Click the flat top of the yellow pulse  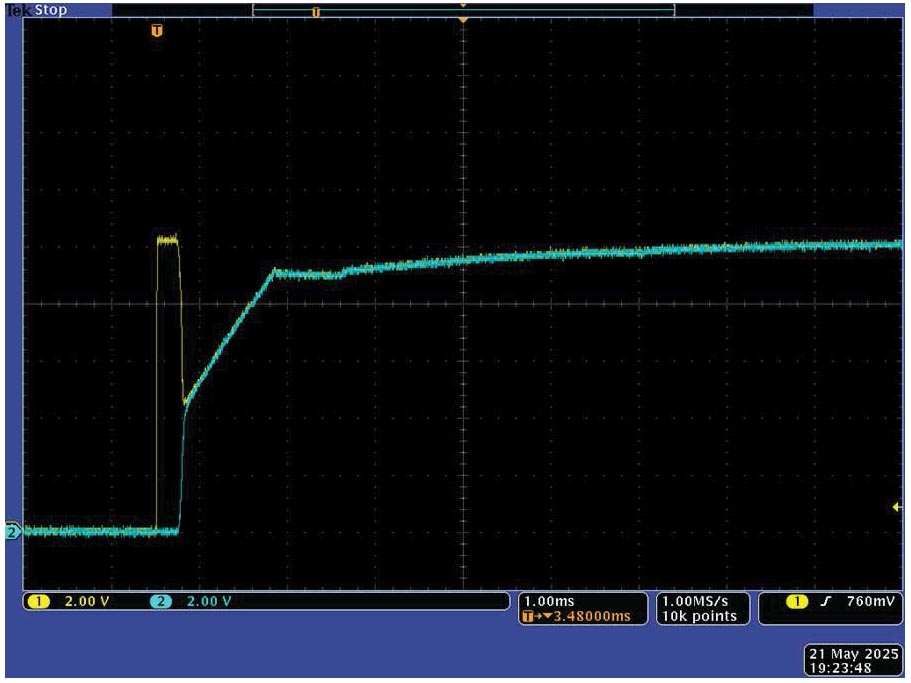point(168,239)
